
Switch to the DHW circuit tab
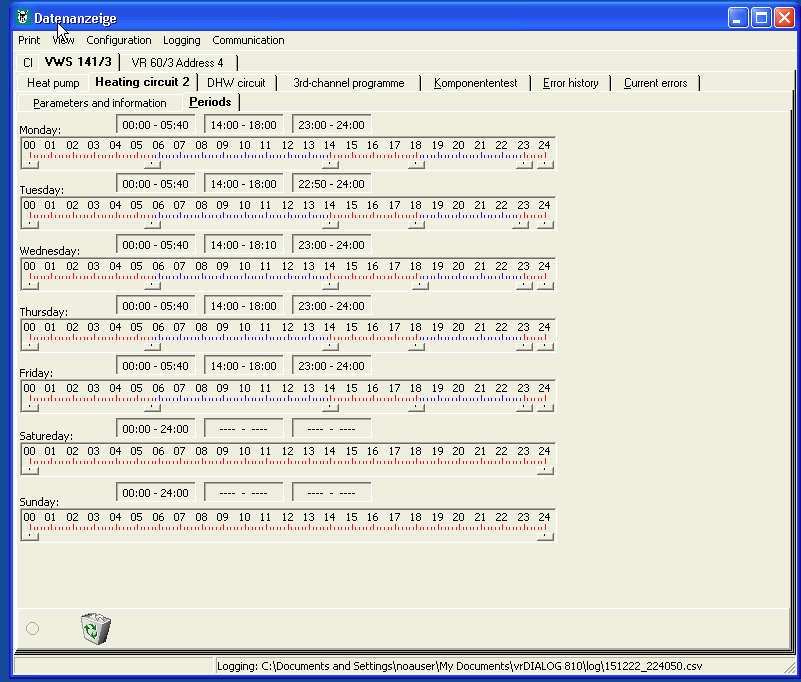coord(236,83)
